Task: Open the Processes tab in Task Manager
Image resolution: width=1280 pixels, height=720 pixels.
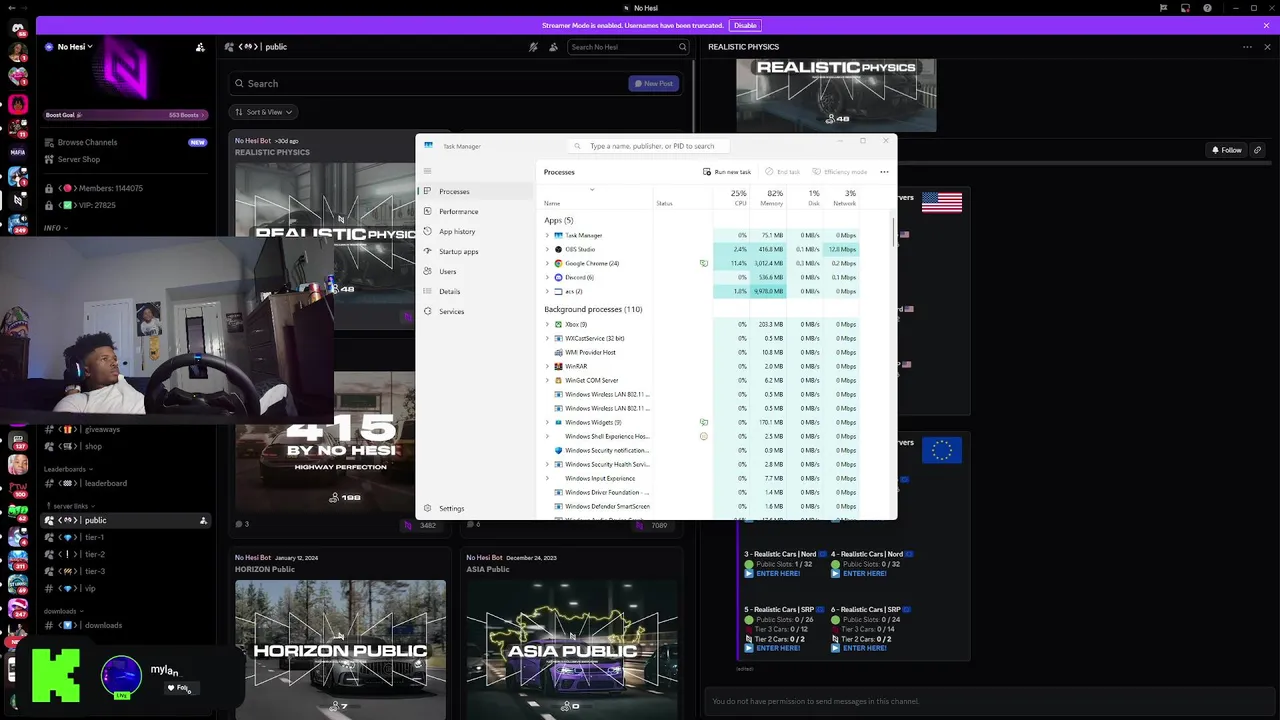Action: click(x=476, y=191)
